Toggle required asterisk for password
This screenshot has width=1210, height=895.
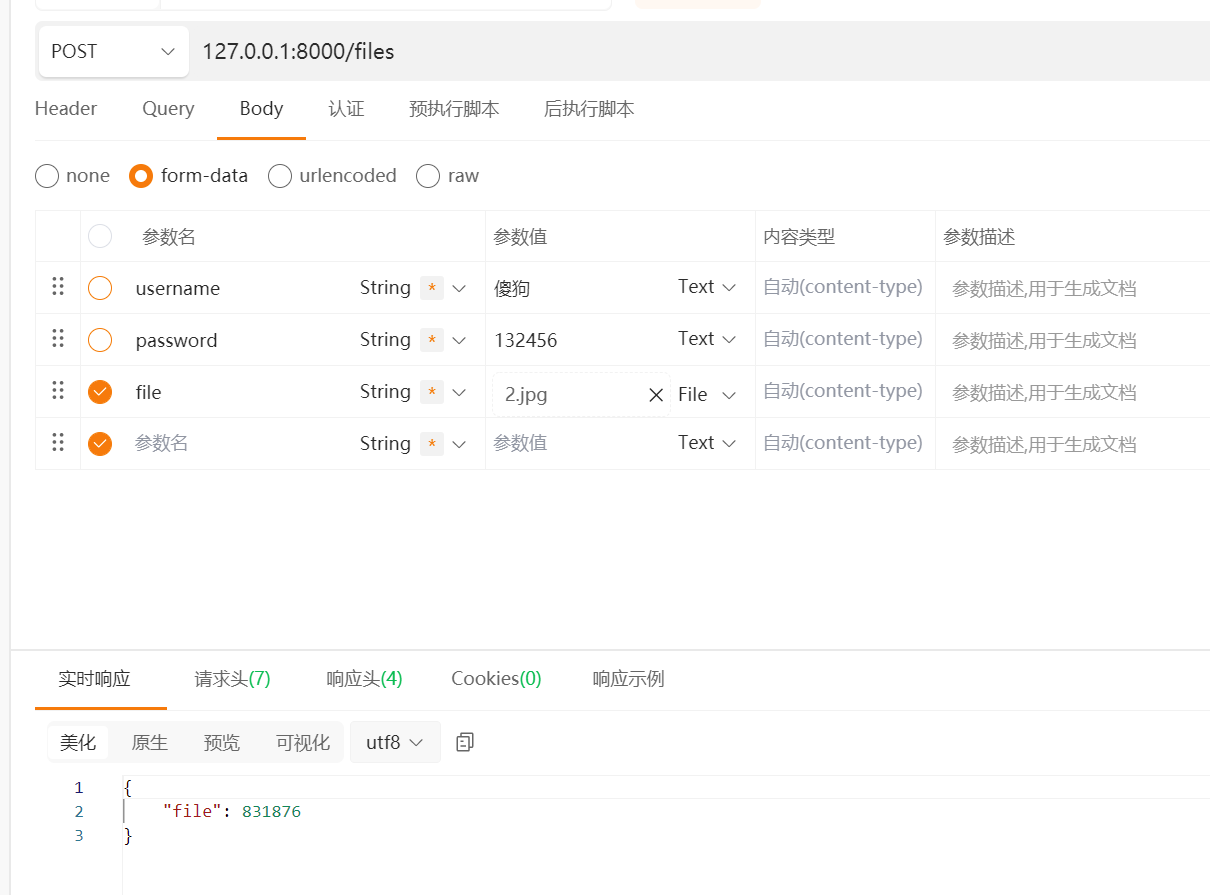[431, 340]
